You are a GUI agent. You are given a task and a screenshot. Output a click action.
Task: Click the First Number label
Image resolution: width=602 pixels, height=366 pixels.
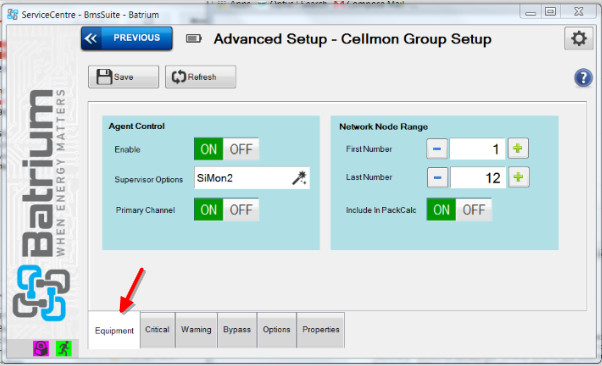[x=369, y=149]
